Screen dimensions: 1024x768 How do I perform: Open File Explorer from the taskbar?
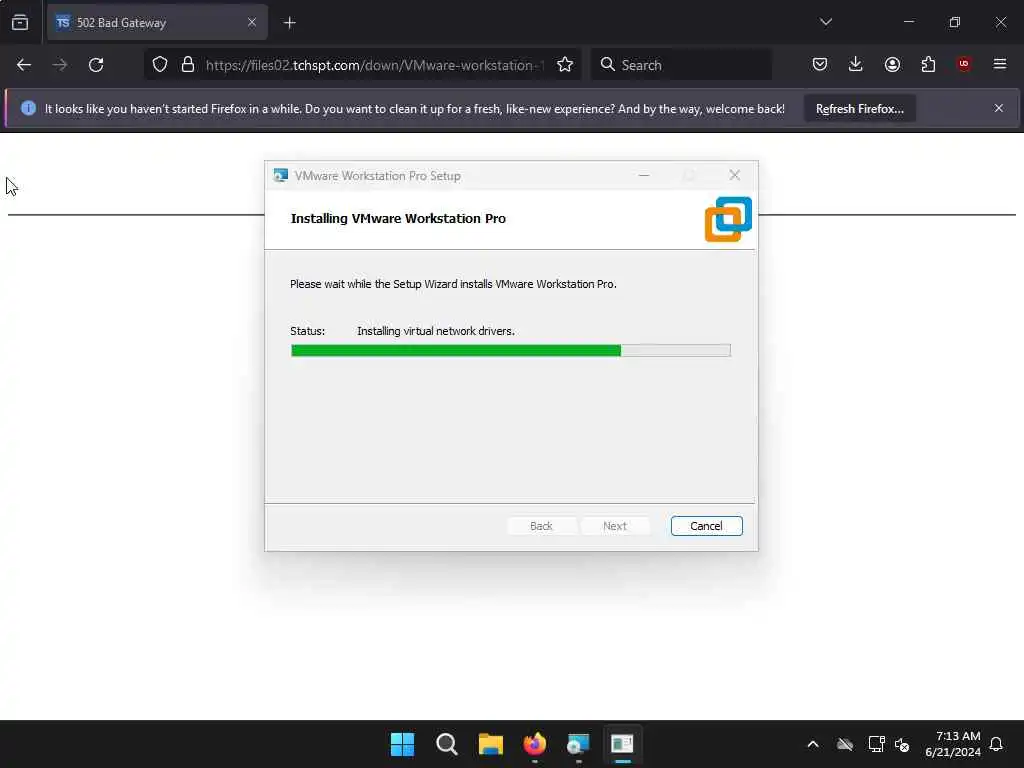point(490,744)
